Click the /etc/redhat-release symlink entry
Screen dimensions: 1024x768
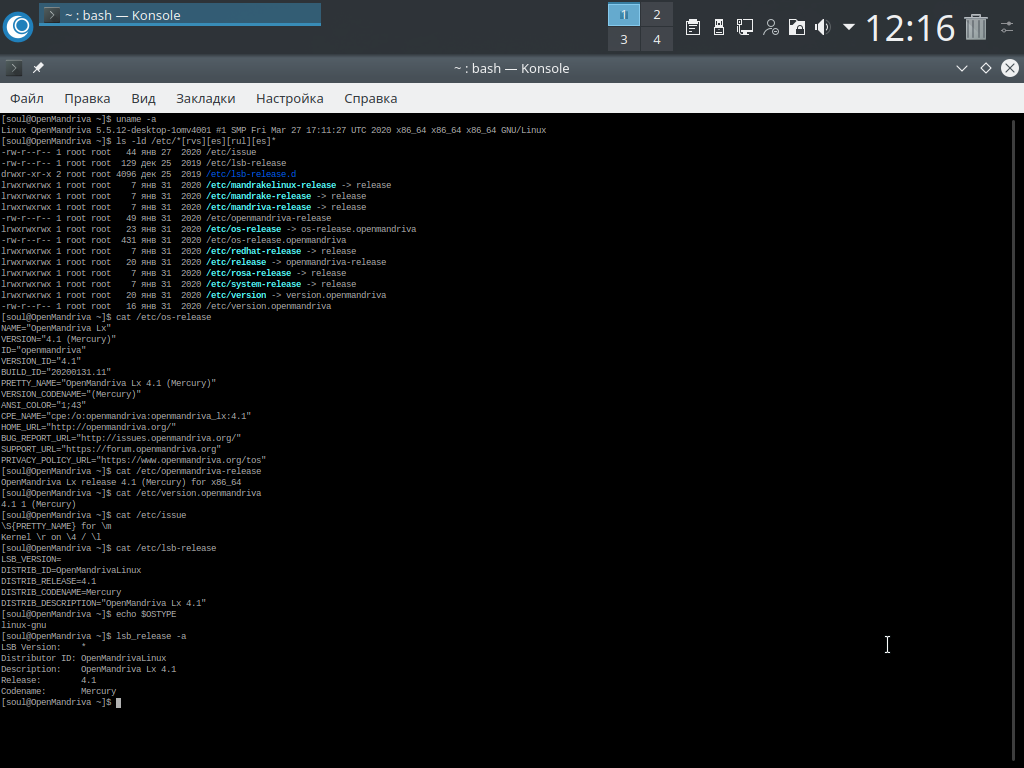click(x=253, y=251)
